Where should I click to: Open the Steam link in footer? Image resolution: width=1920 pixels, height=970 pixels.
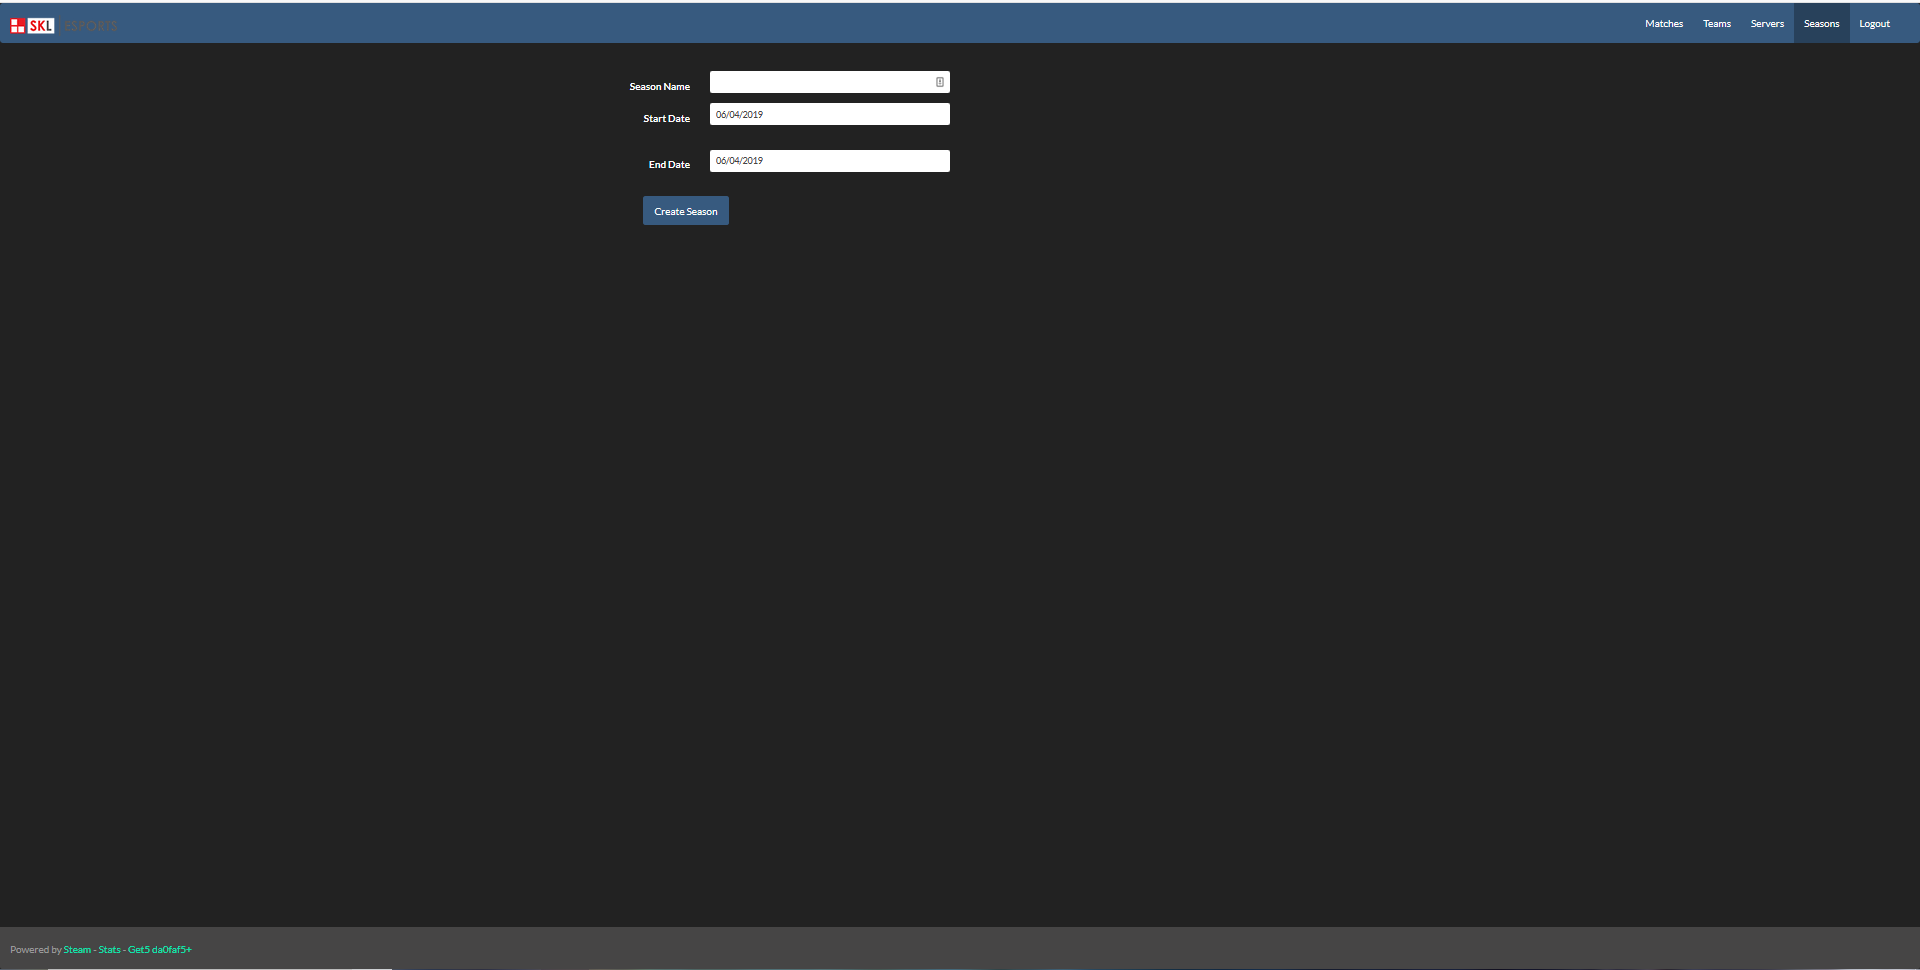point(77,950)
